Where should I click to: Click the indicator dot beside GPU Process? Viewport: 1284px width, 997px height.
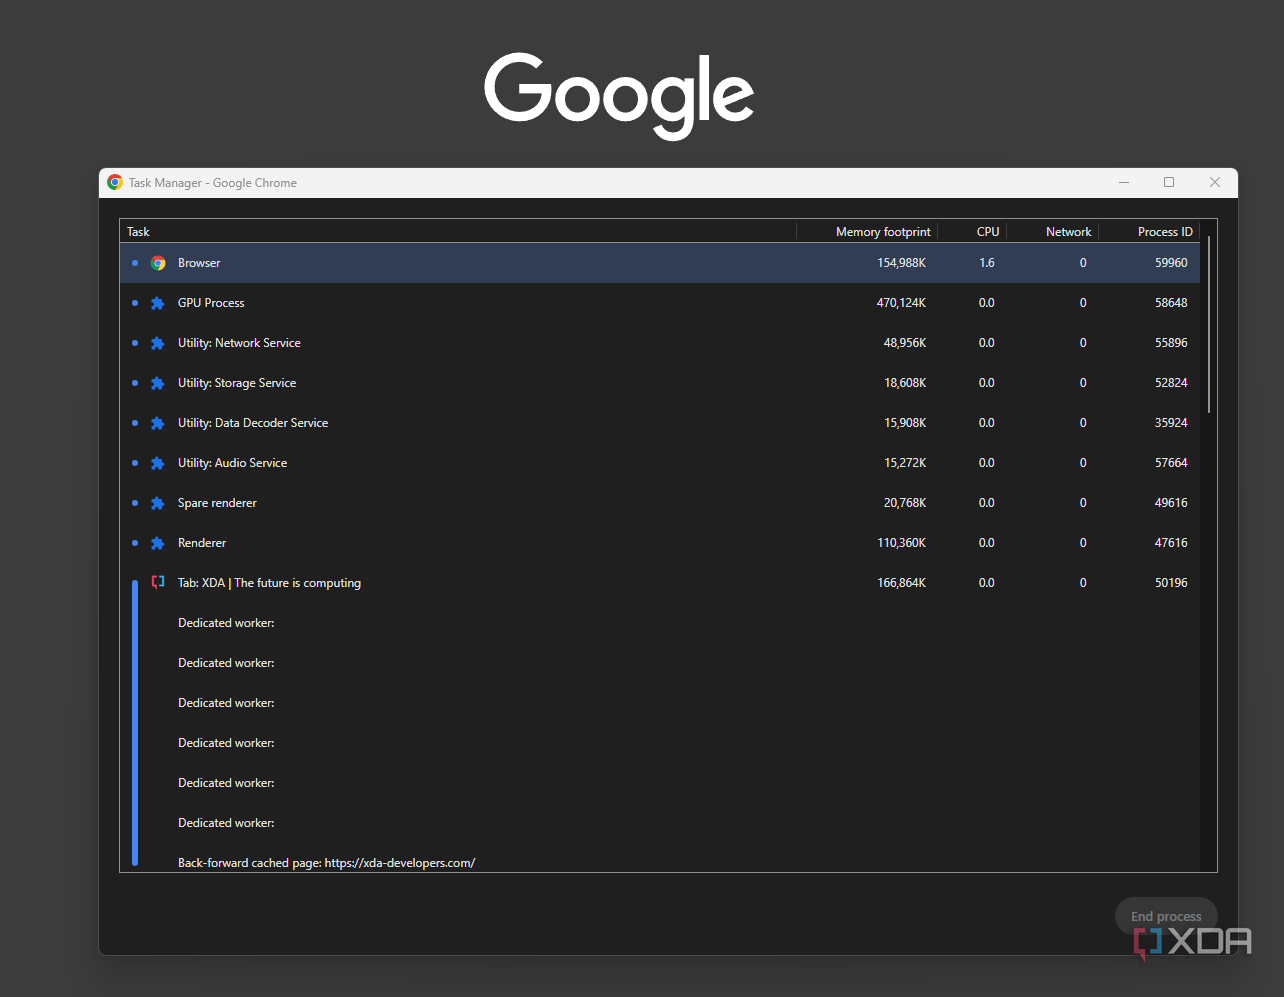pyautogui.click(x=135, y=302)
